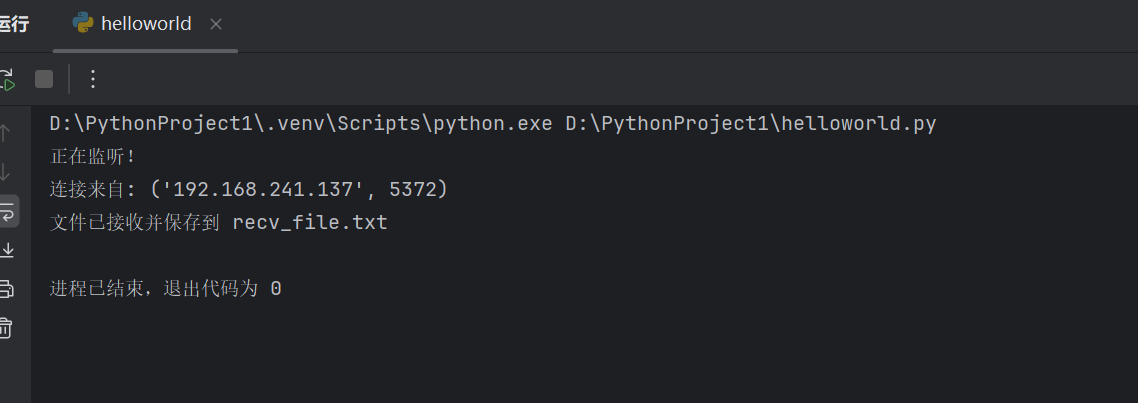Click the recv_file.txt filename in output
This screenshot has width=1138, height=403.
click(310, 223)
